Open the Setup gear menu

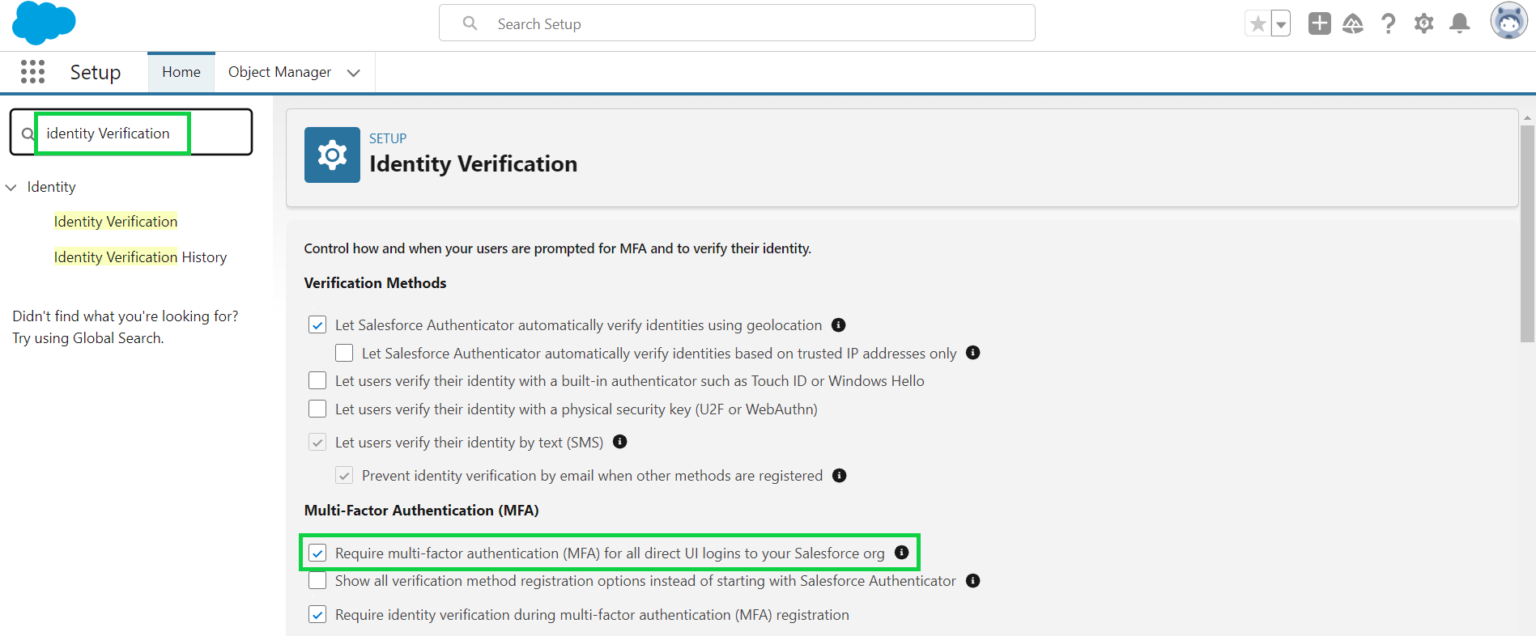1423,23
